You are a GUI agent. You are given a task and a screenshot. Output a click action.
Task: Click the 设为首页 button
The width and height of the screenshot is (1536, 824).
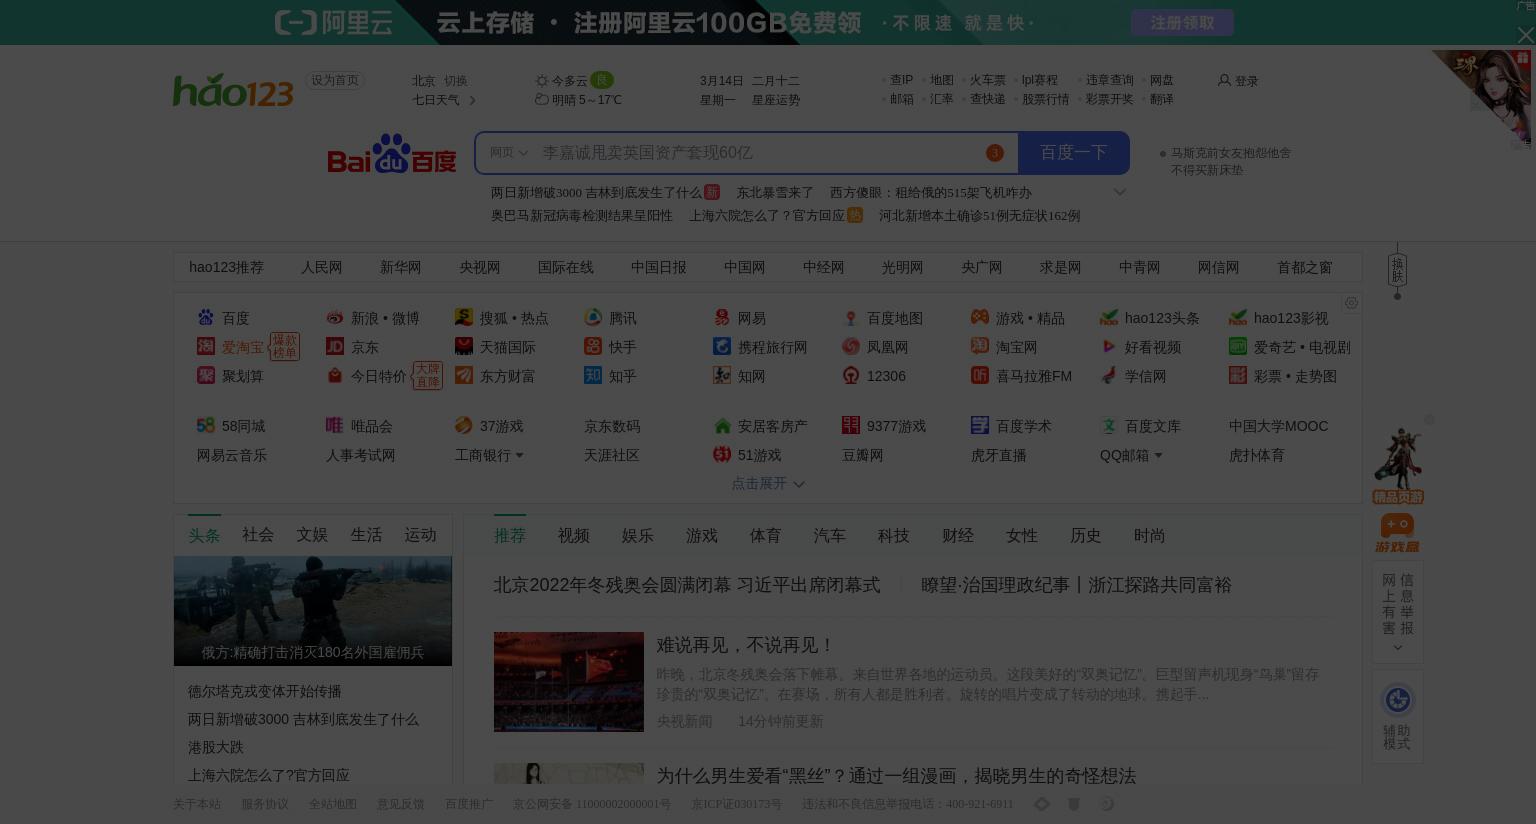335,80
